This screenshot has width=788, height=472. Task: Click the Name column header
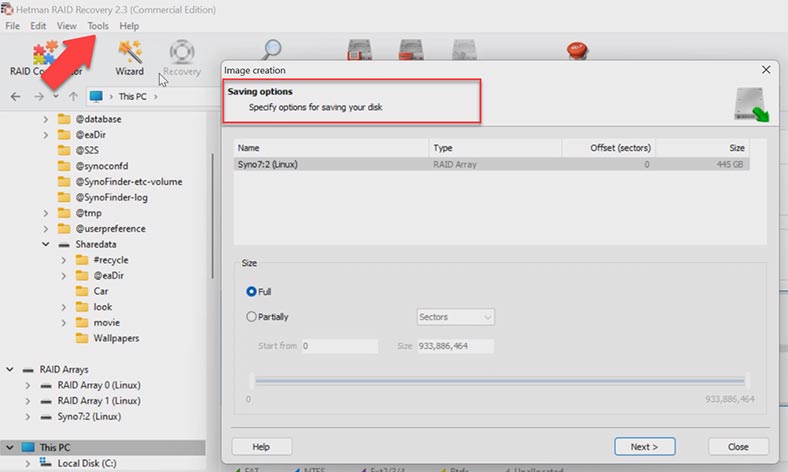(331, 148)
